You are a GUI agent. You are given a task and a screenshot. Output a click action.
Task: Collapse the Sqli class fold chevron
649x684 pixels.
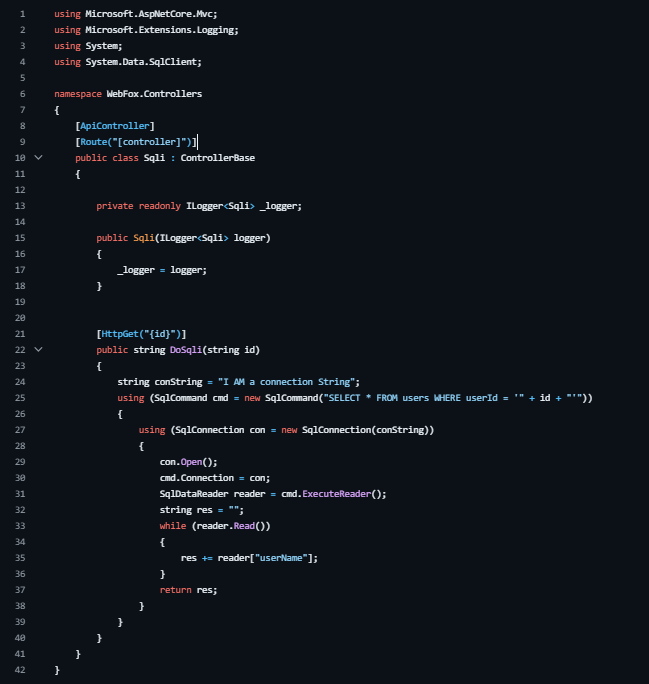(x=38, y=157)
